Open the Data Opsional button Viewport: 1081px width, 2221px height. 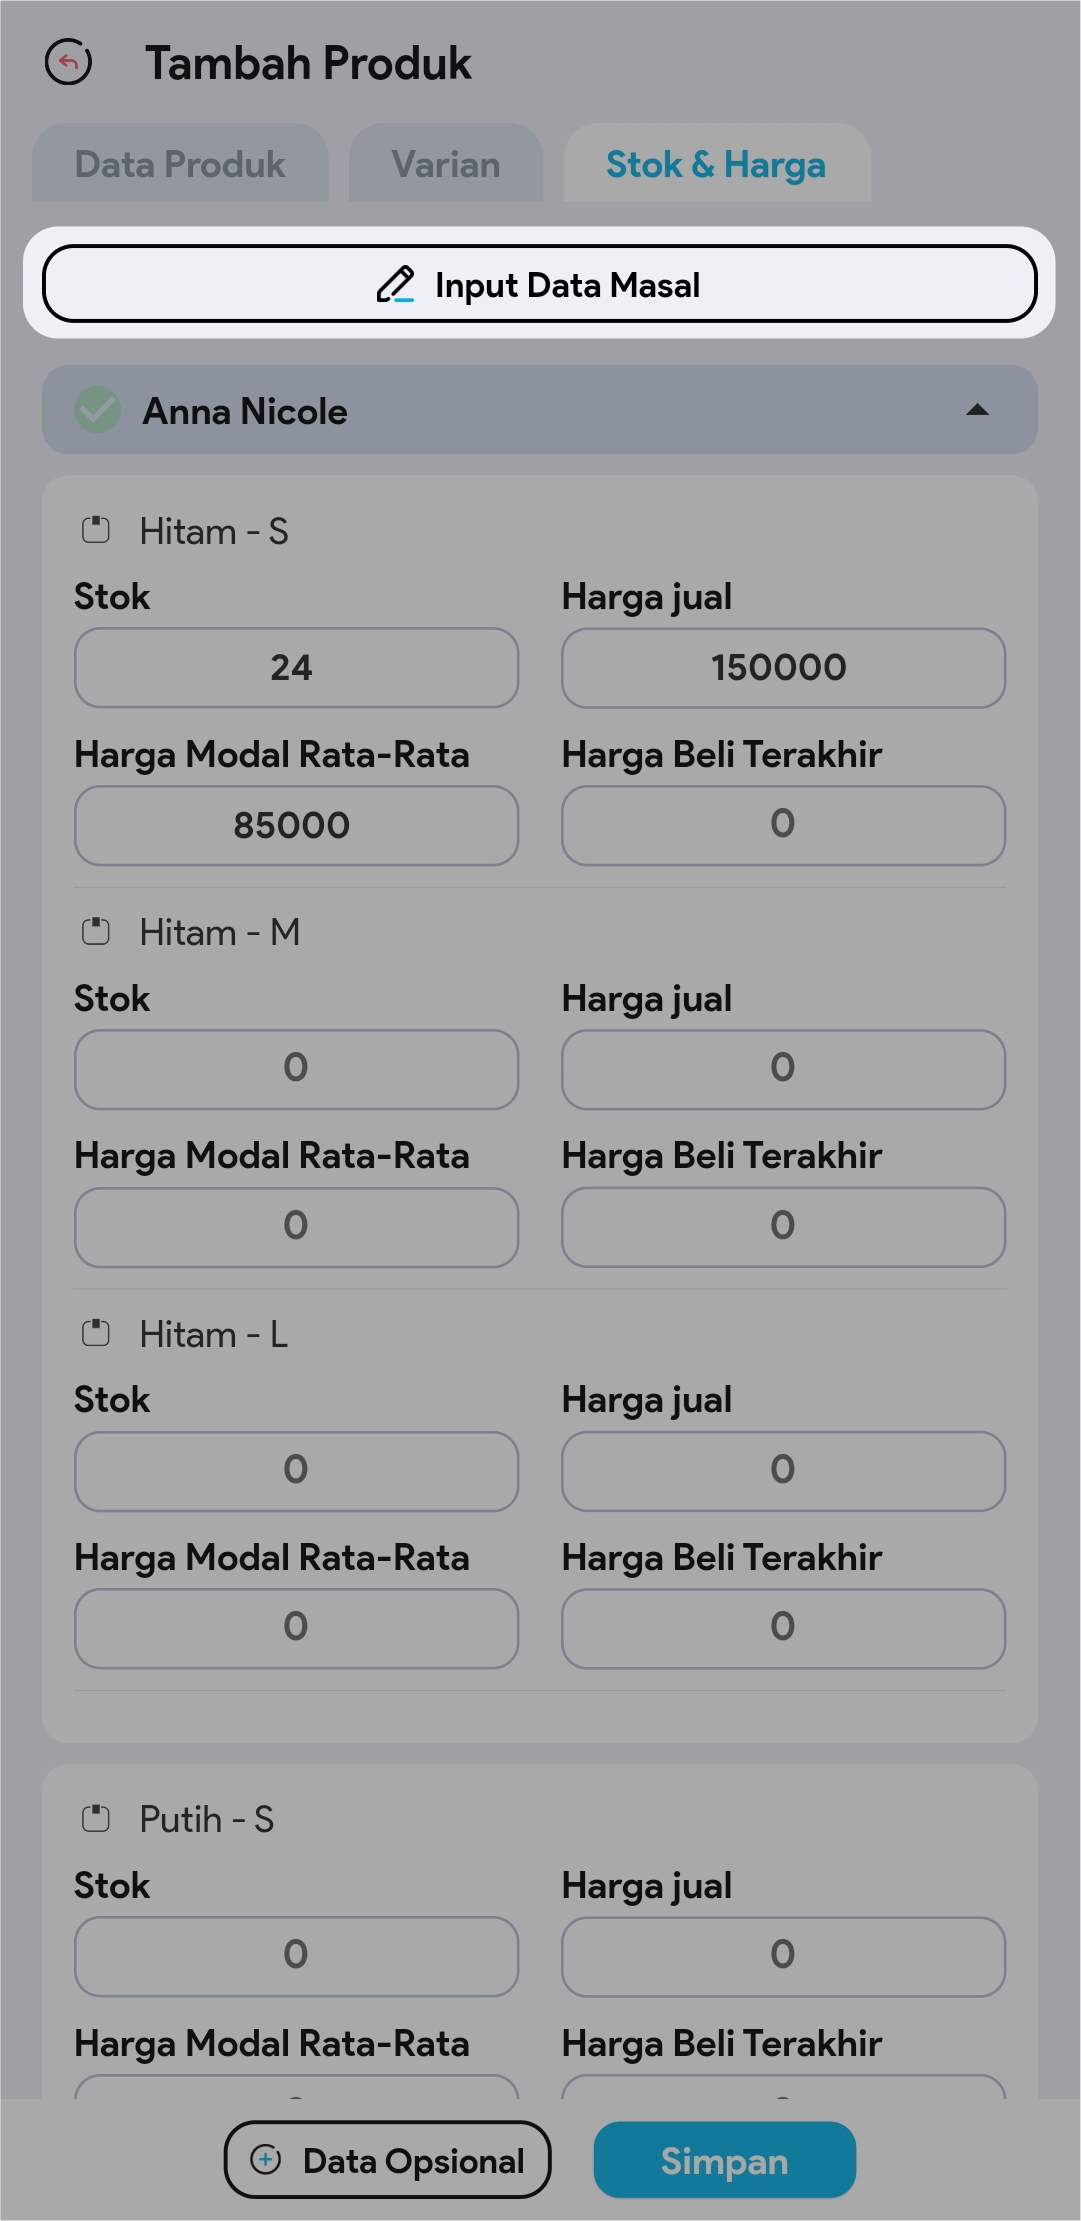[x=388, y=2160]
